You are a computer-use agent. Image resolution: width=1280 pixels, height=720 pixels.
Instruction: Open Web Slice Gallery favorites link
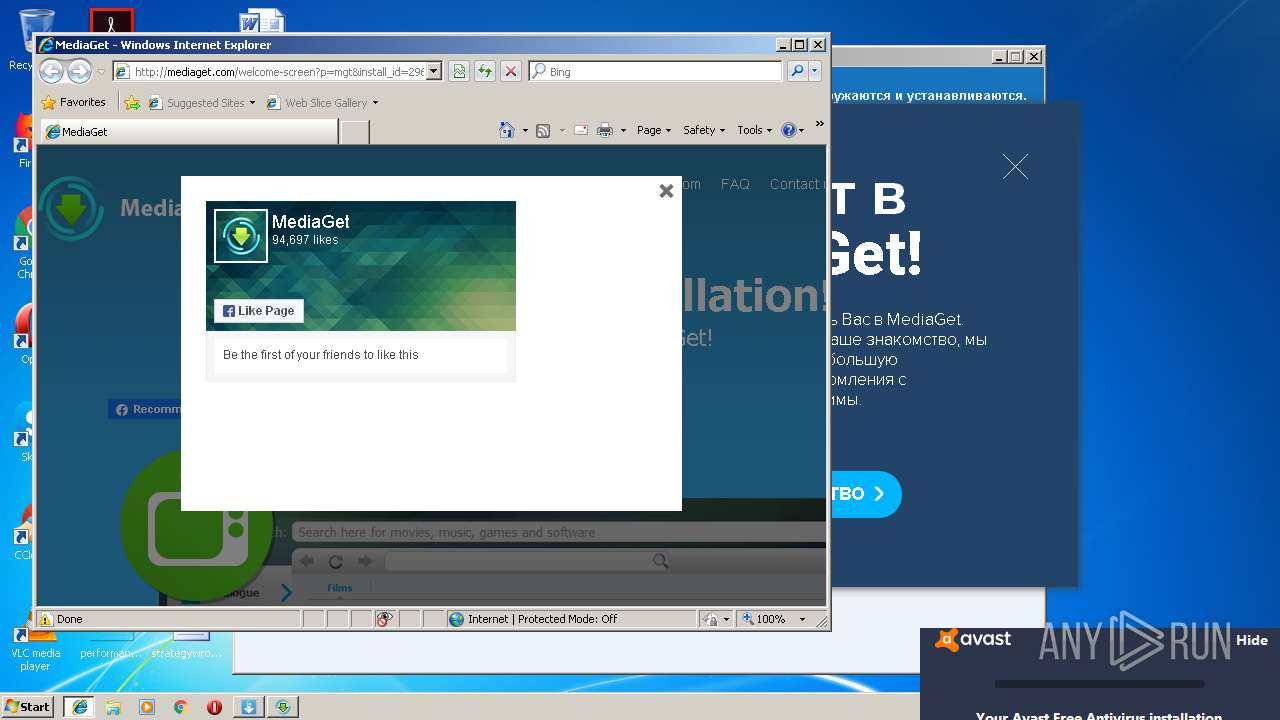pos(322,102)
